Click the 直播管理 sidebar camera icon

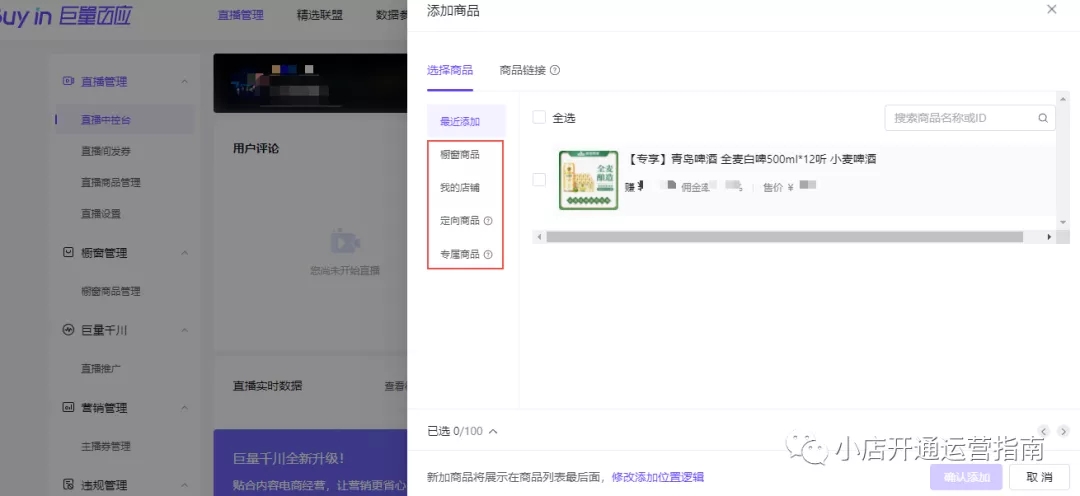coord(68,81)
